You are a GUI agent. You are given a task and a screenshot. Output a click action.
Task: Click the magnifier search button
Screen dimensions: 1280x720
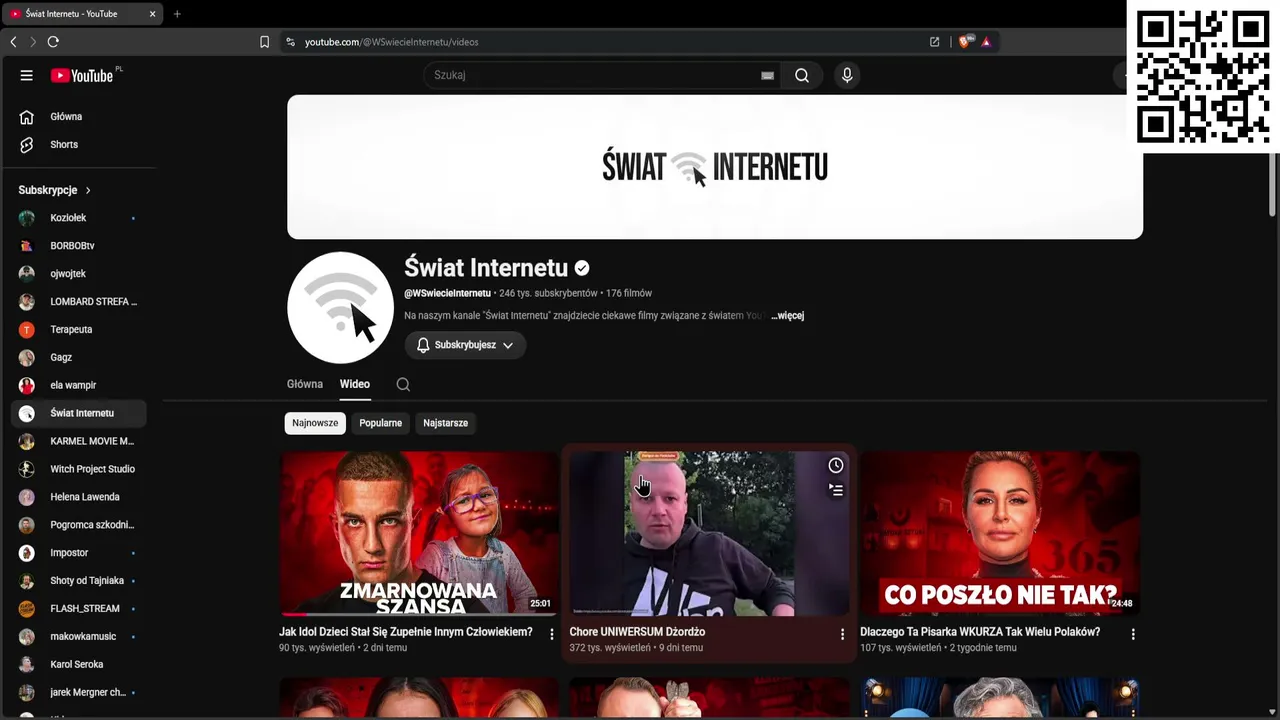pos(802,75)
